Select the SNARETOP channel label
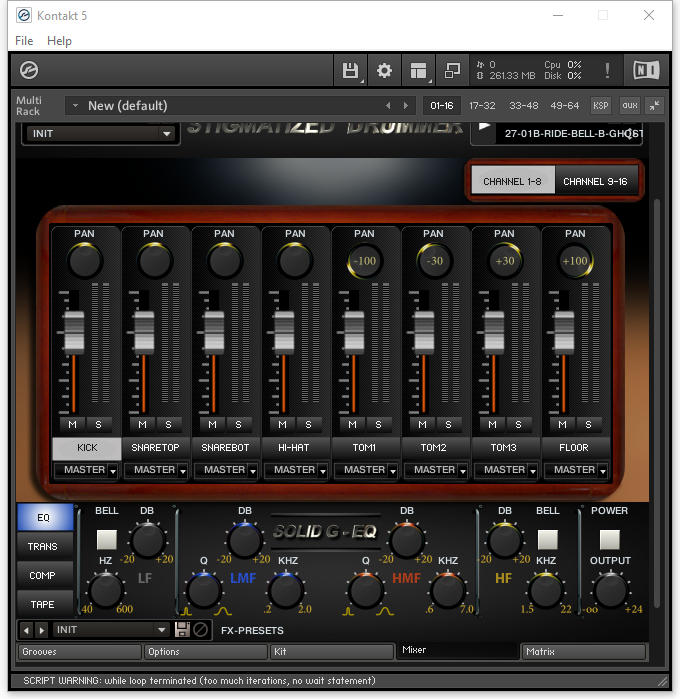The width and height of the screenshot is (680, 699). [156, 448]
